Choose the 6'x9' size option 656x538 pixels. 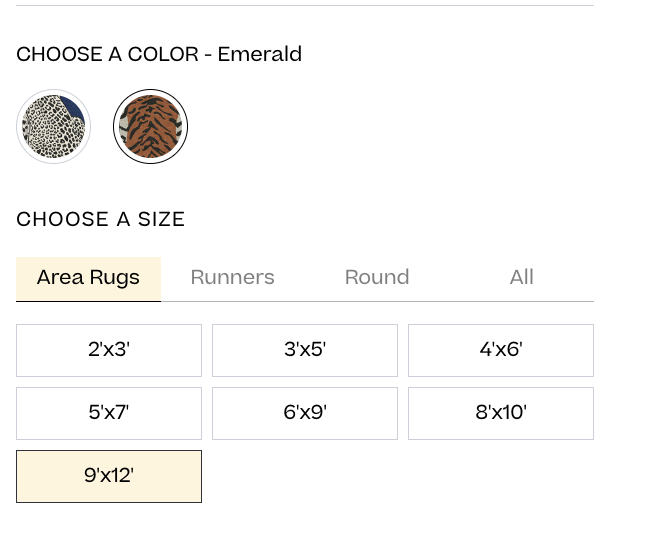pos(305,413)
